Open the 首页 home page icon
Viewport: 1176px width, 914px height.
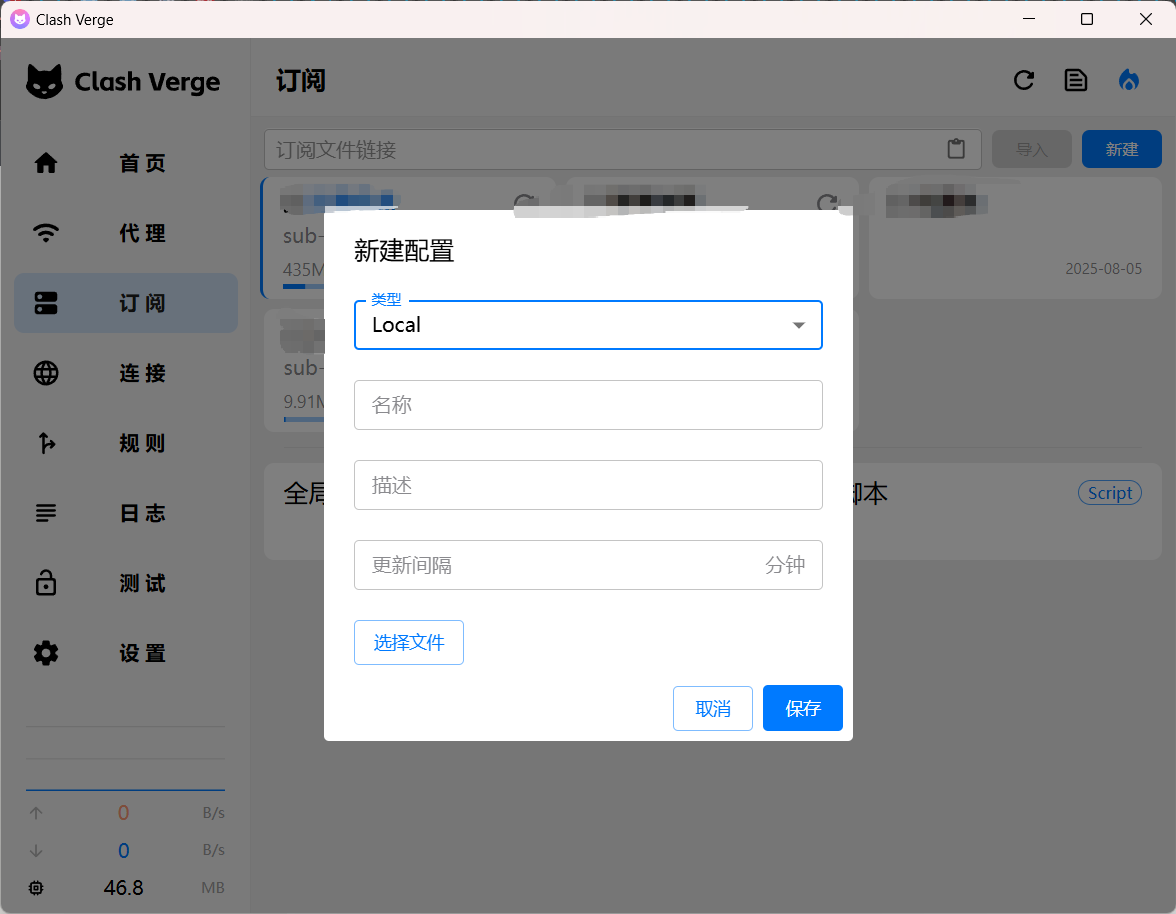(45, 163)
